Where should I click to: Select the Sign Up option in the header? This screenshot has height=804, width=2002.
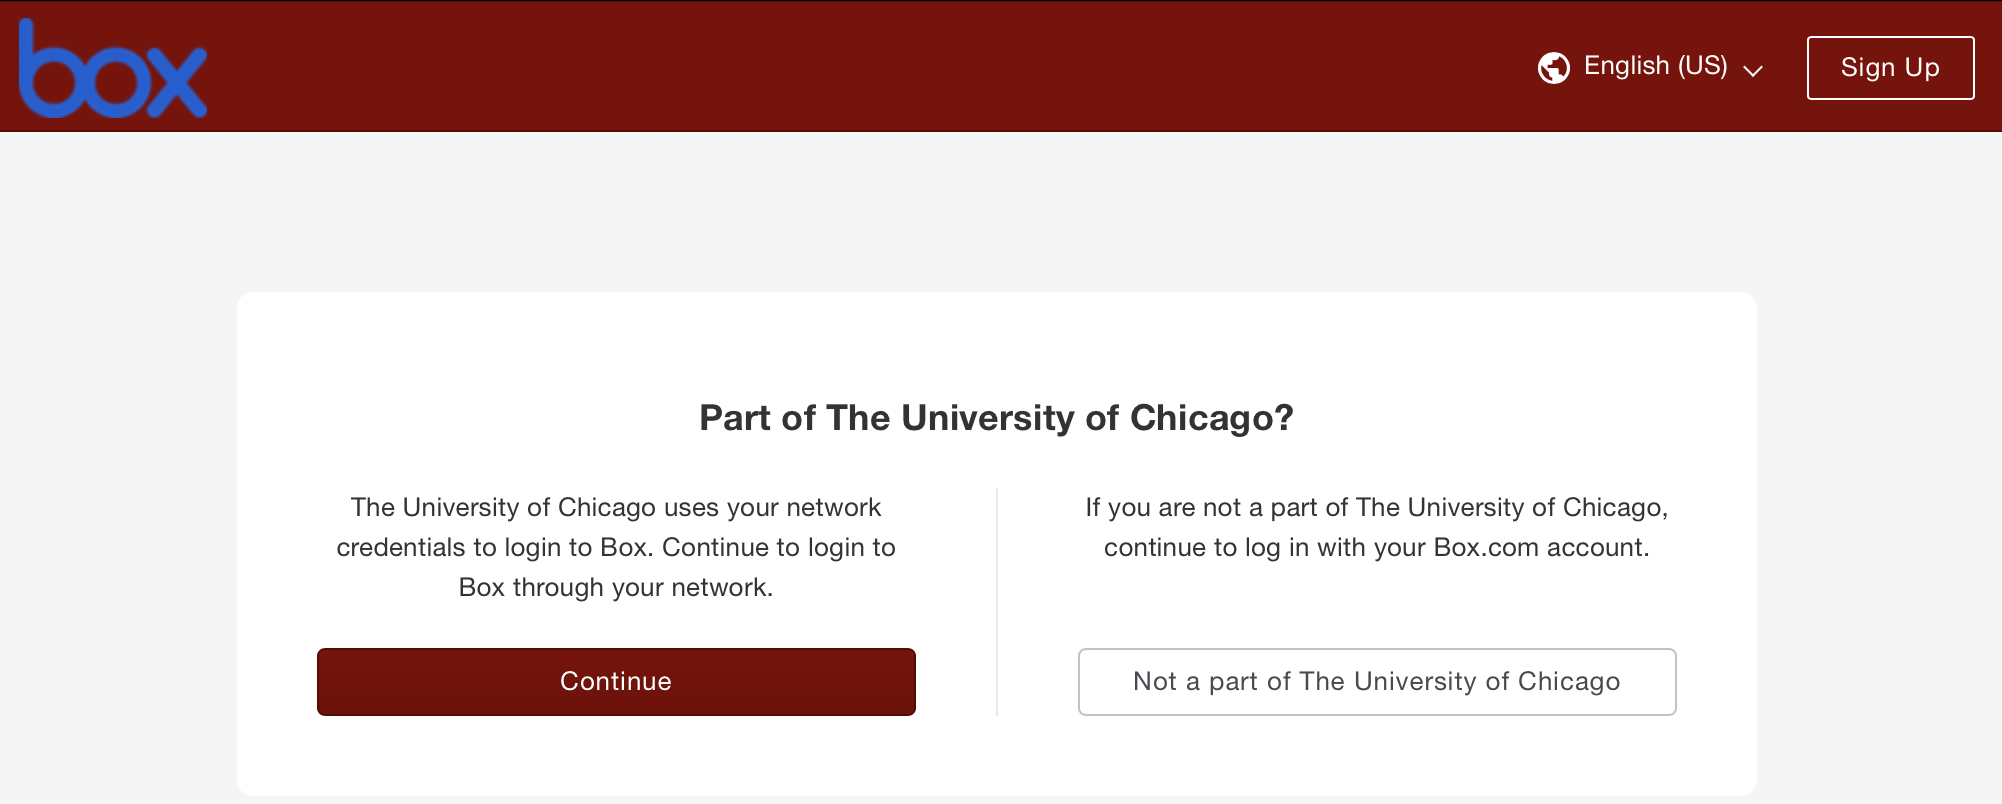click(x=1889, y=67)
